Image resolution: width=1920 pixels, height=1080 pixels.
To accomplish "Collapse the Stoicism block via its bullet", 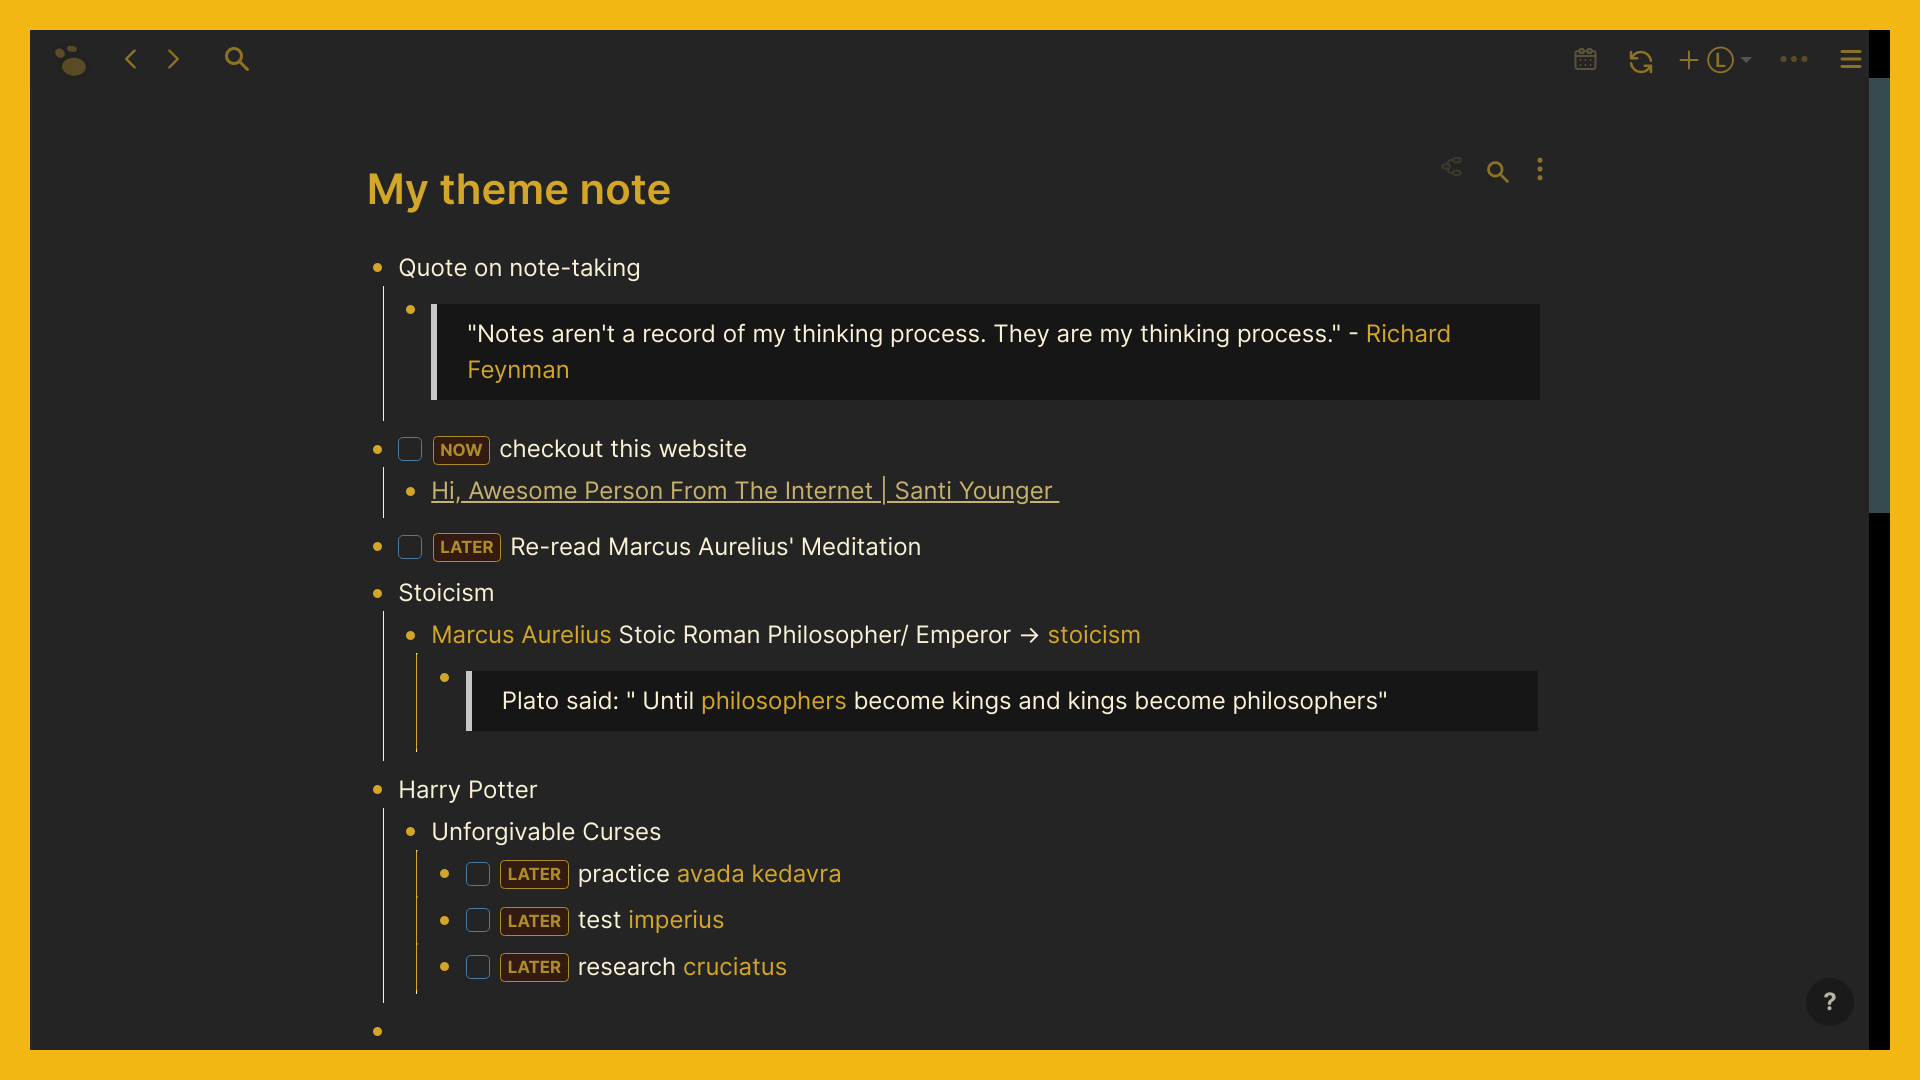I will tap(378, 593).
